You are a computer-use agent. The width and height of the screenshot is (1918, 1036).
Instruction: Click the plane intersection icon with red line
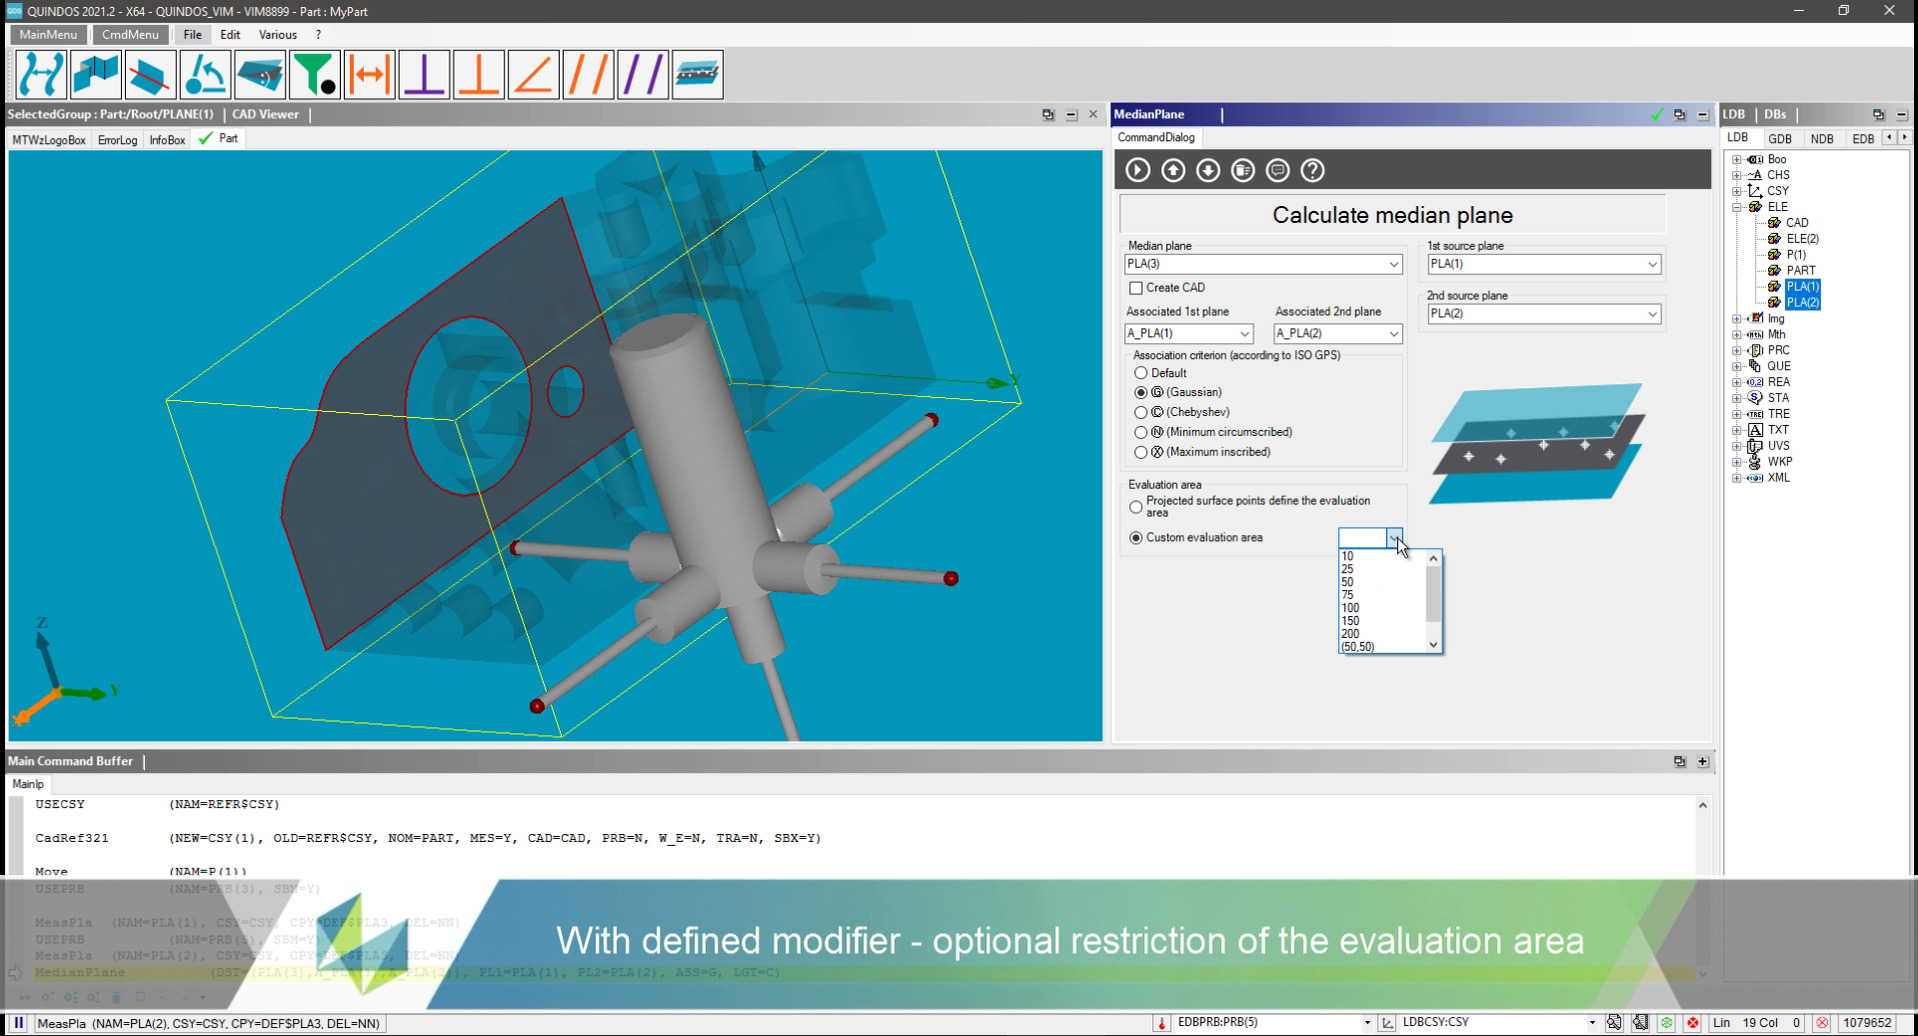click(x=150, y=75)
